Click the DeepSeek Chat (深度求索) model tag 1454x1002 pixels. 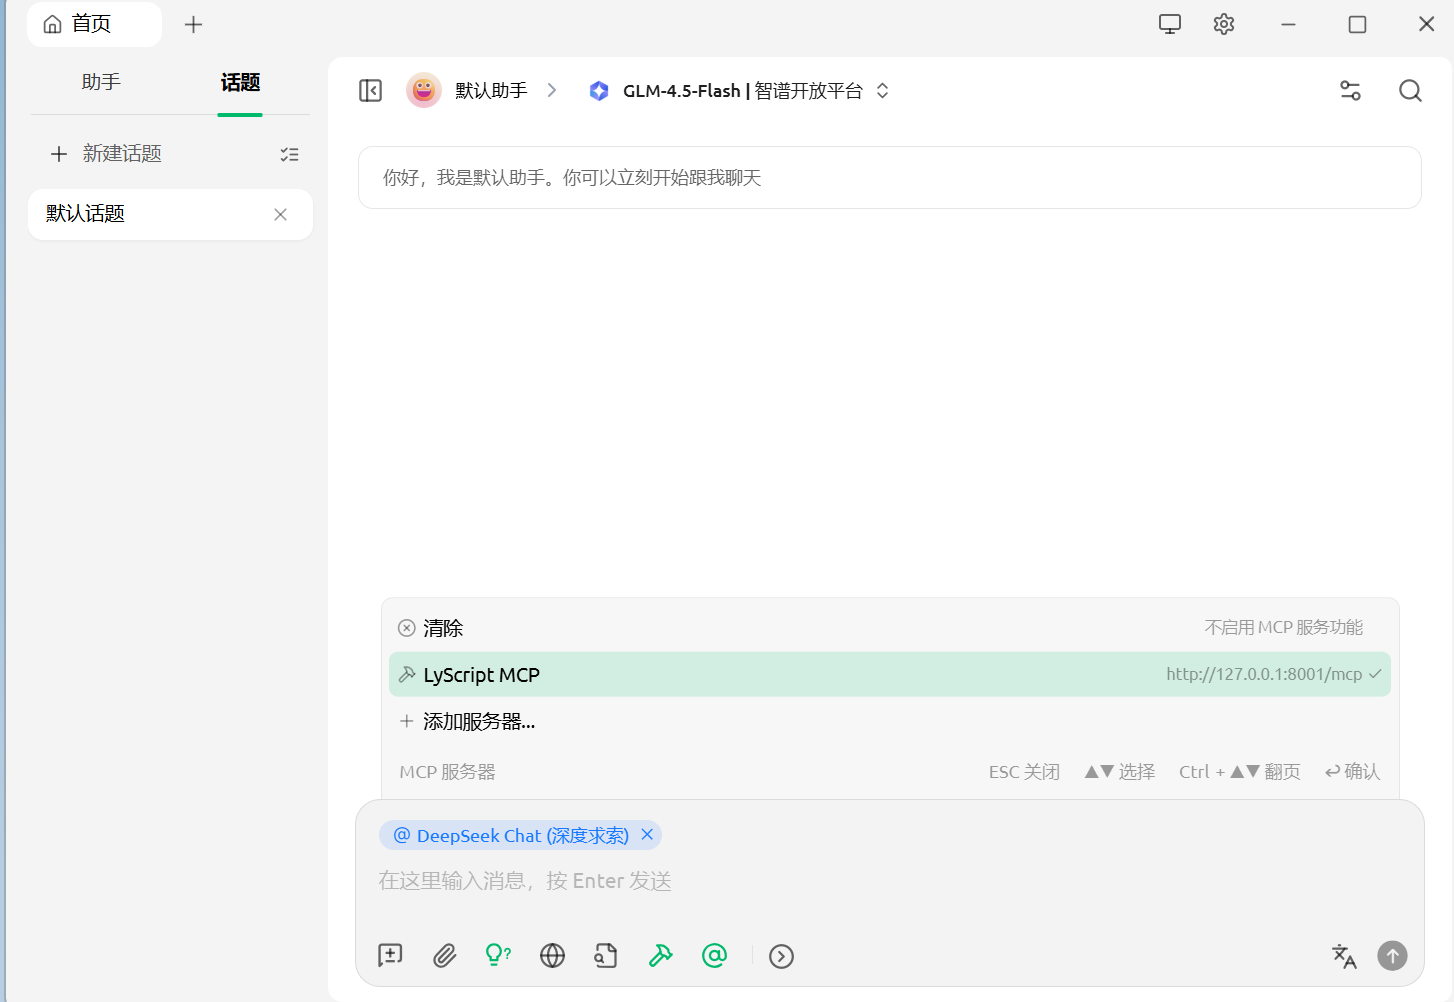(522, 835)
